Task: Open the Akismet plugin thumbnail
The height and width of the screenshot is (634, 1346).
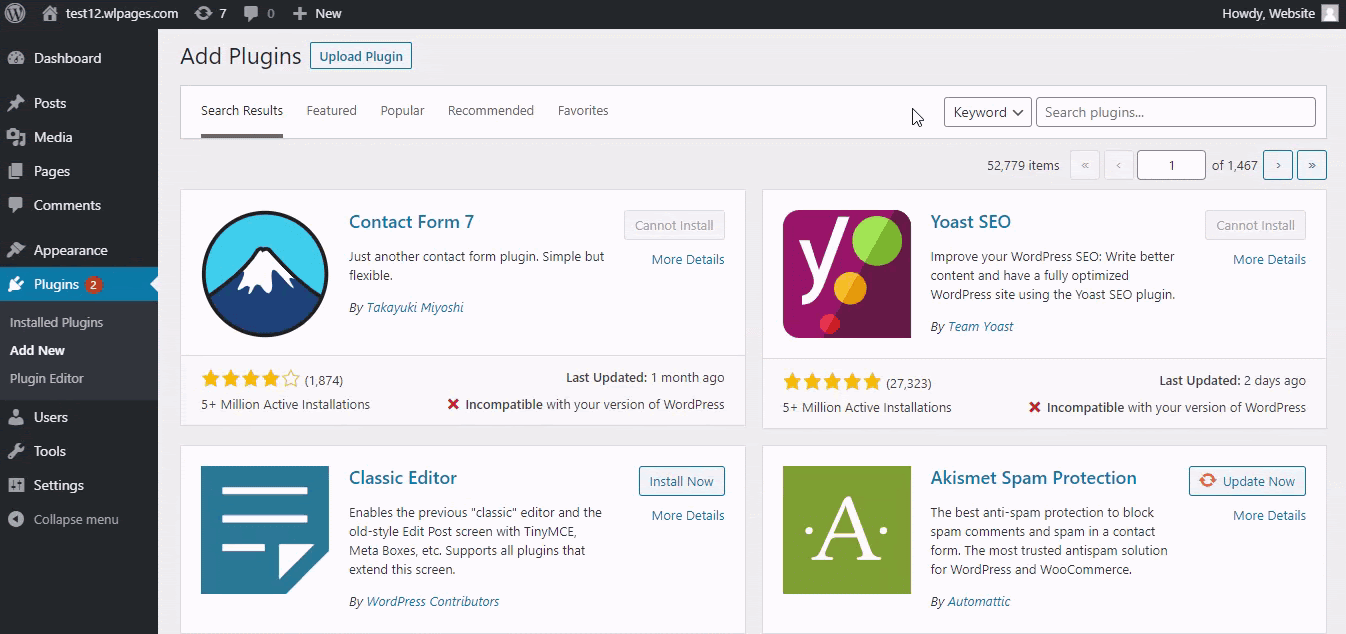Action: (x=847, y=530)
